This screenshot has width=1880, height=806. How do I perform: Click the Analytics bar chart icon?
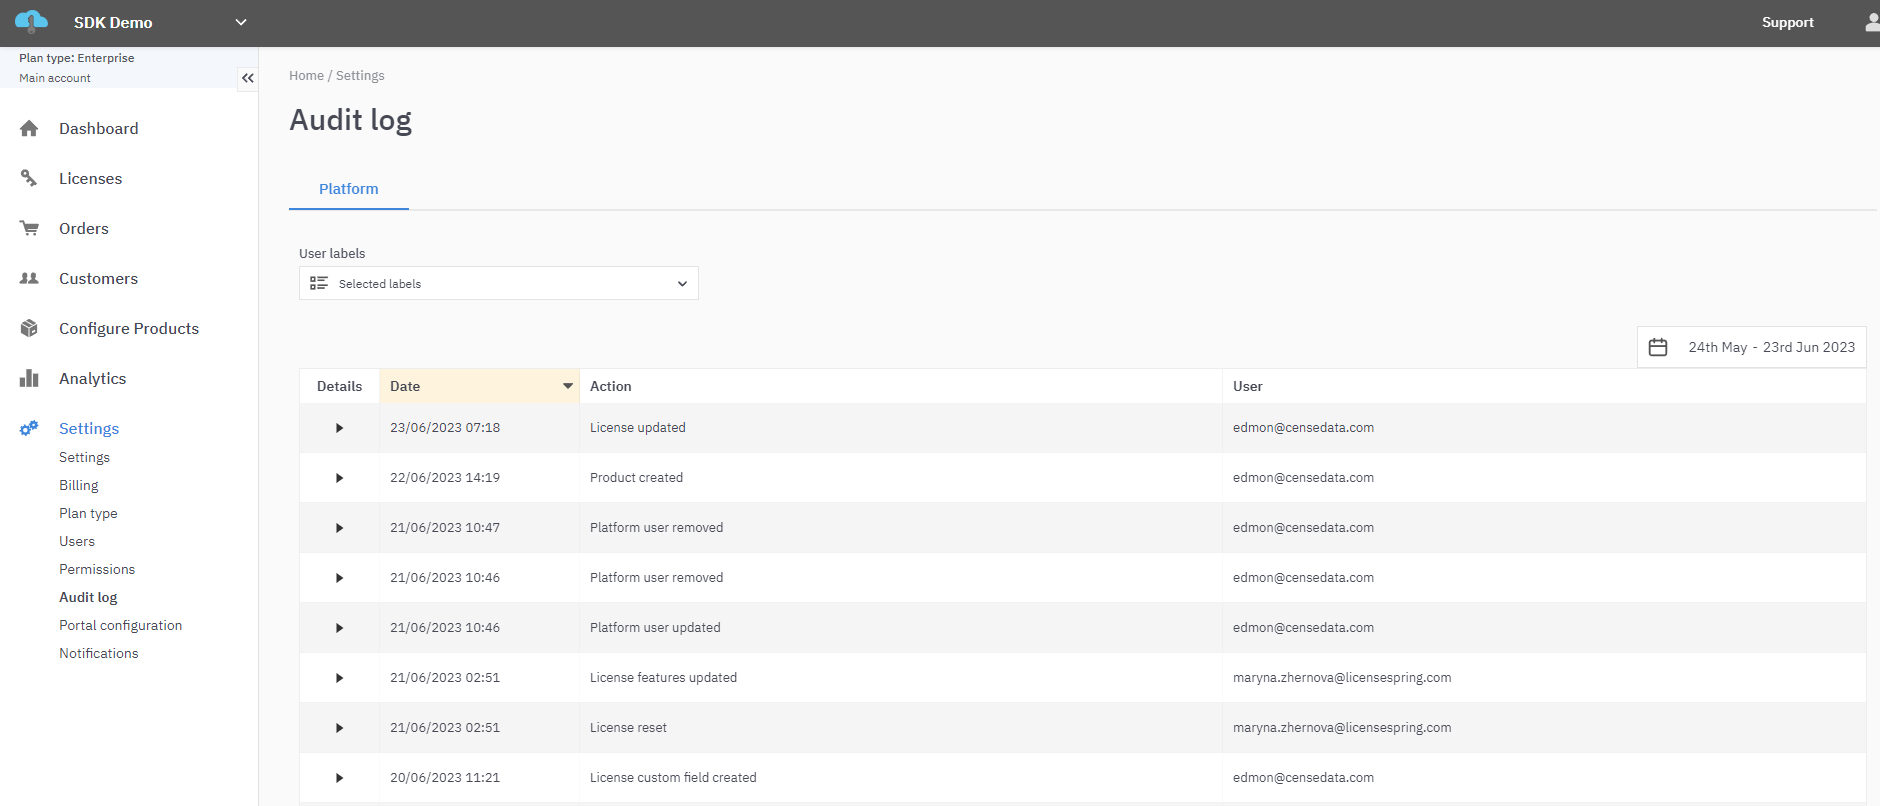pyautogui.click(x=29, y=379)
